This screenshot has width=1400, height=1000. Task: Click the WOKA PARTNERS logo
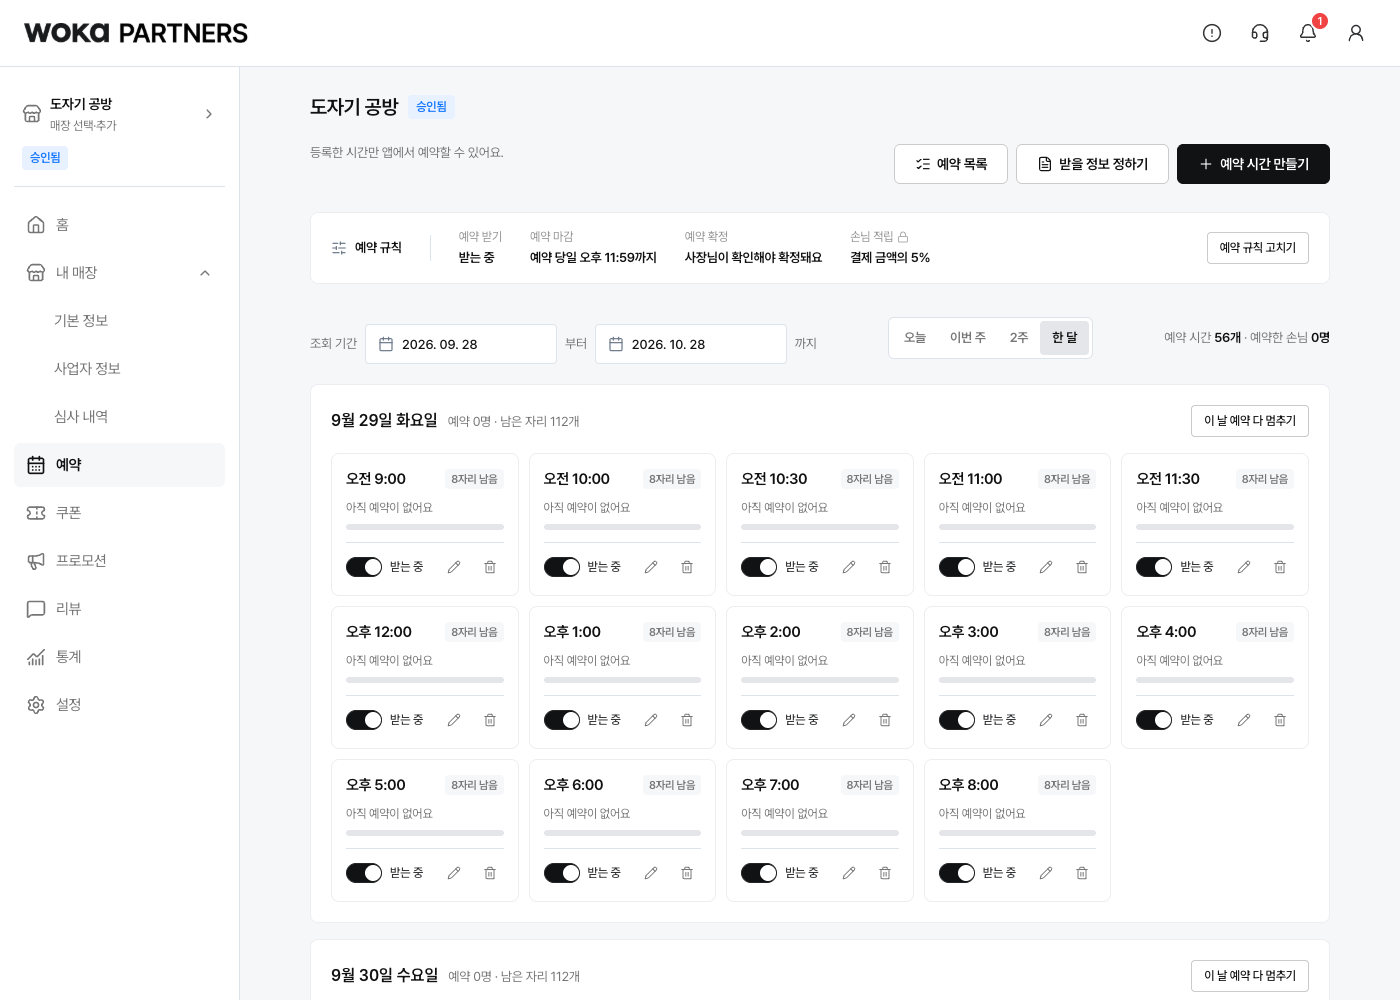(x=136, y=33)
